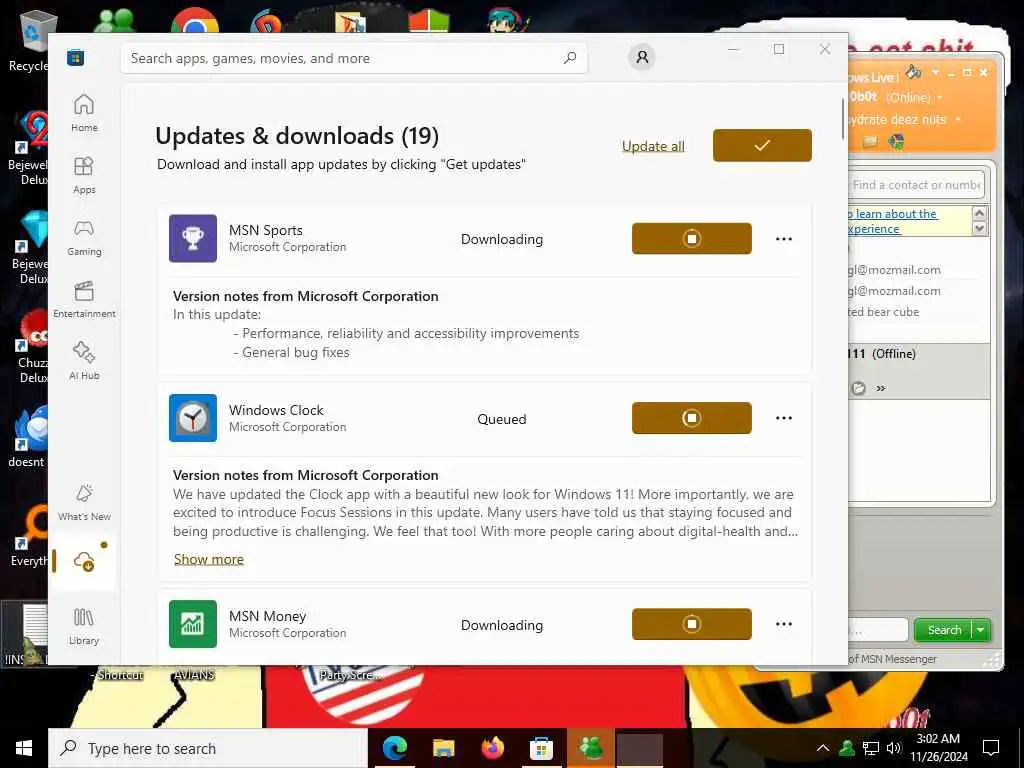Stop the MSN Money download
1024x768 pixels.
coord(692,624)
